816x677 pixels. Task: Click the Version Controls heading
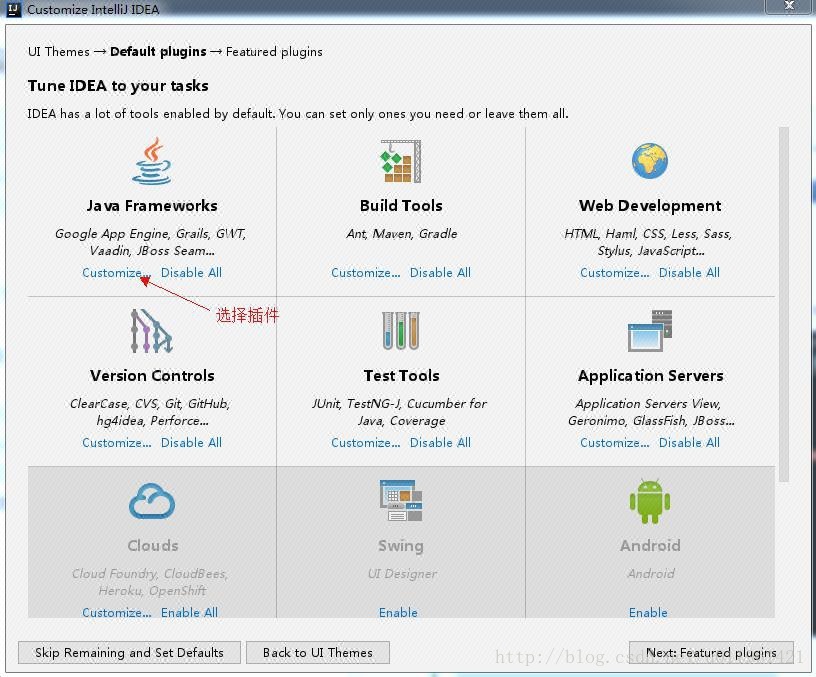click(x=152, y=376)
